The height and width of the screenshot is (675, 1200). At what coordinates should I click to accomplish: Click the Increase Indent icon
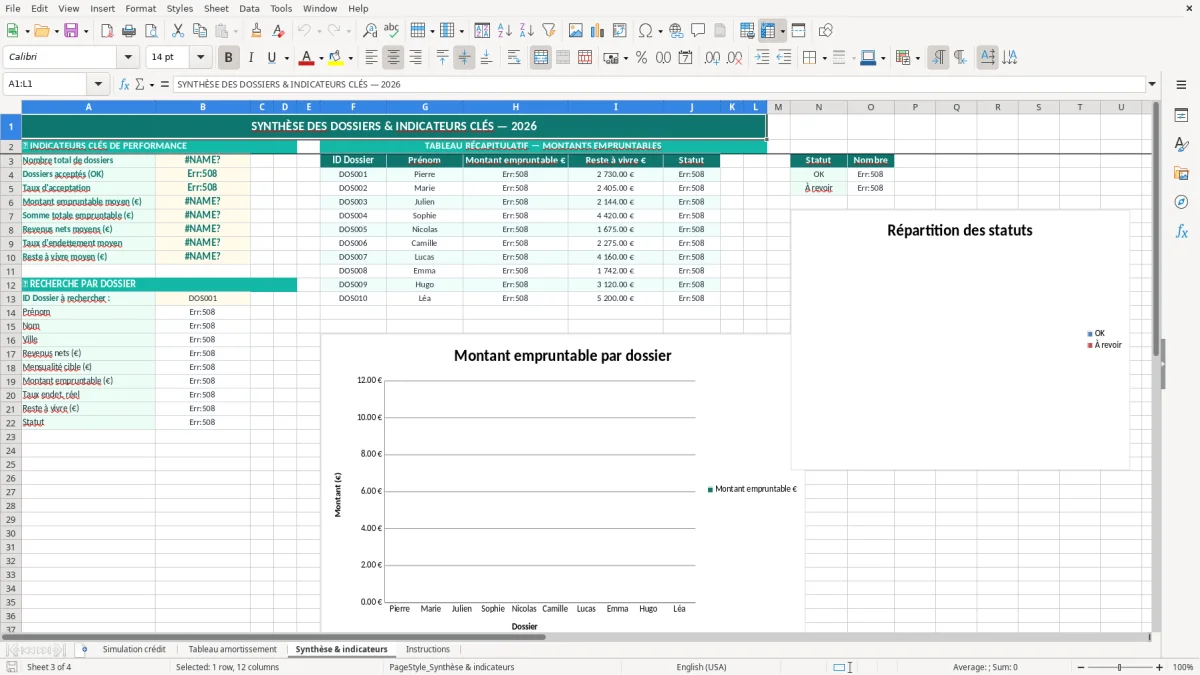[x=763, y=58]
